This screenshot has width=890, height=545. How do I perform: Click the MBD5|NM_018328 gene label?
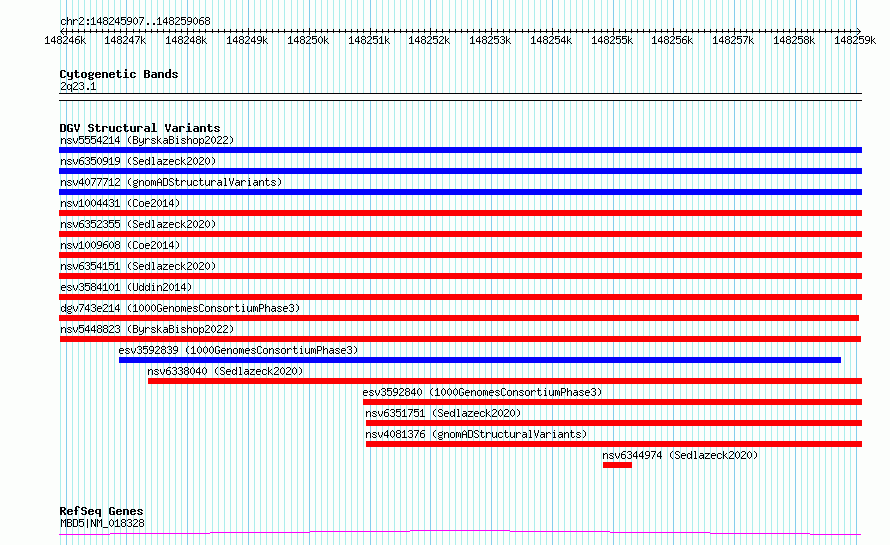point(102,523)
